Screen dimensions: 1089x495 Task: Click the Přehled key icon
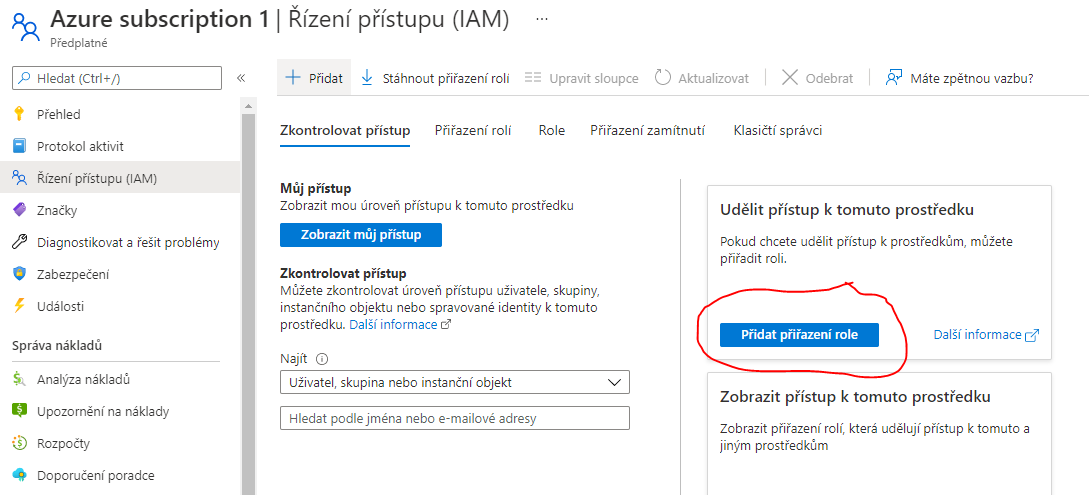[18, 114]
